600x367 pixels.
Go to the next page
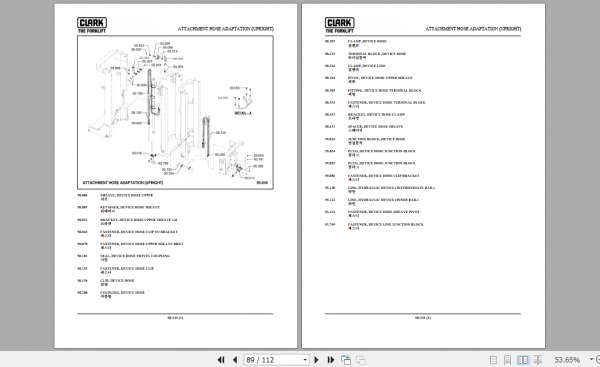316,360
